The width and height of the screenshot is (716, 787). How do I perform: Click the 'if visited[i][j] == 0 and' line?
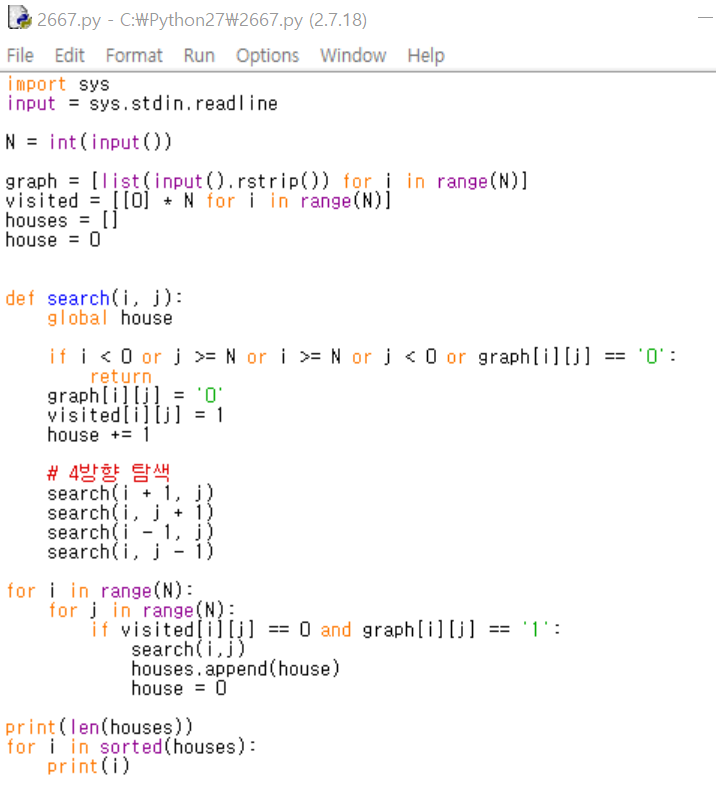click(x=325, y=629)
